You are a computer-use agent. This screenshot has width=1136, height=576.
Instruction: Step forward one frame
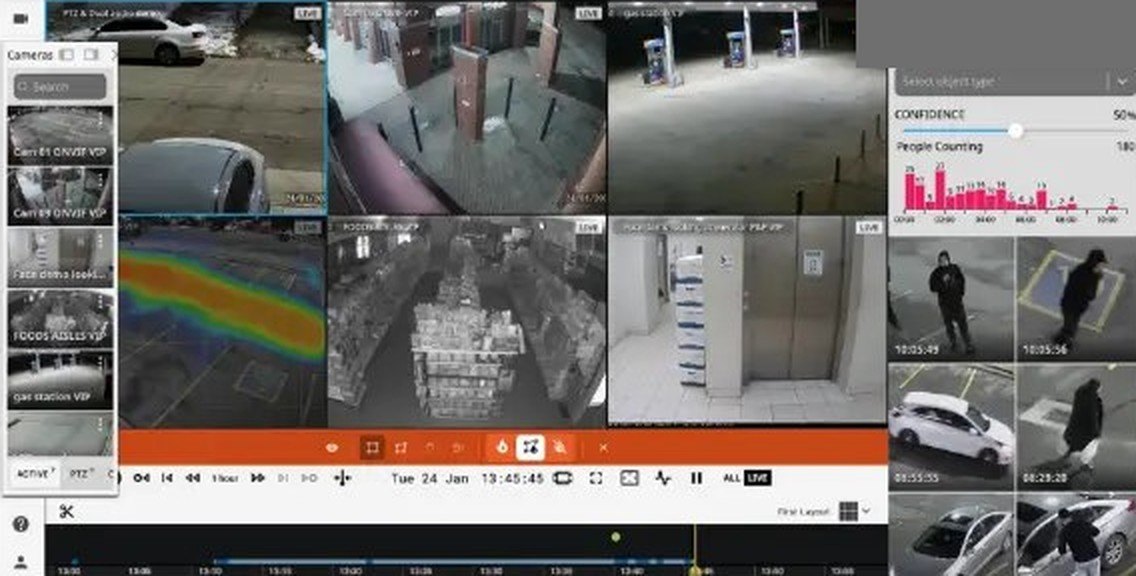coord(284,478)
